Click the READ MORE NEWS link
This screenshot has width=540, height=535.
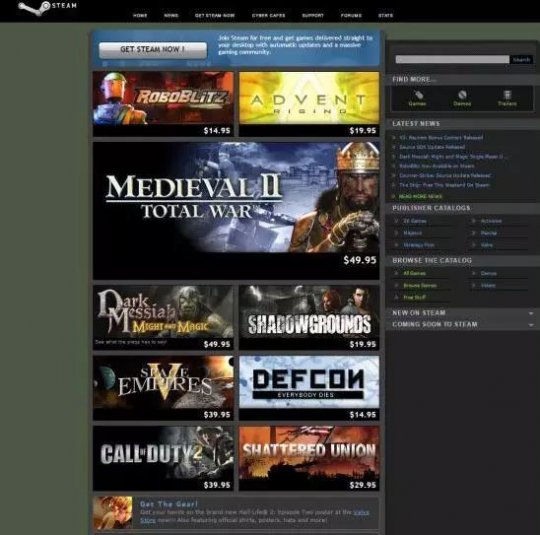click(x=420, y=196)
